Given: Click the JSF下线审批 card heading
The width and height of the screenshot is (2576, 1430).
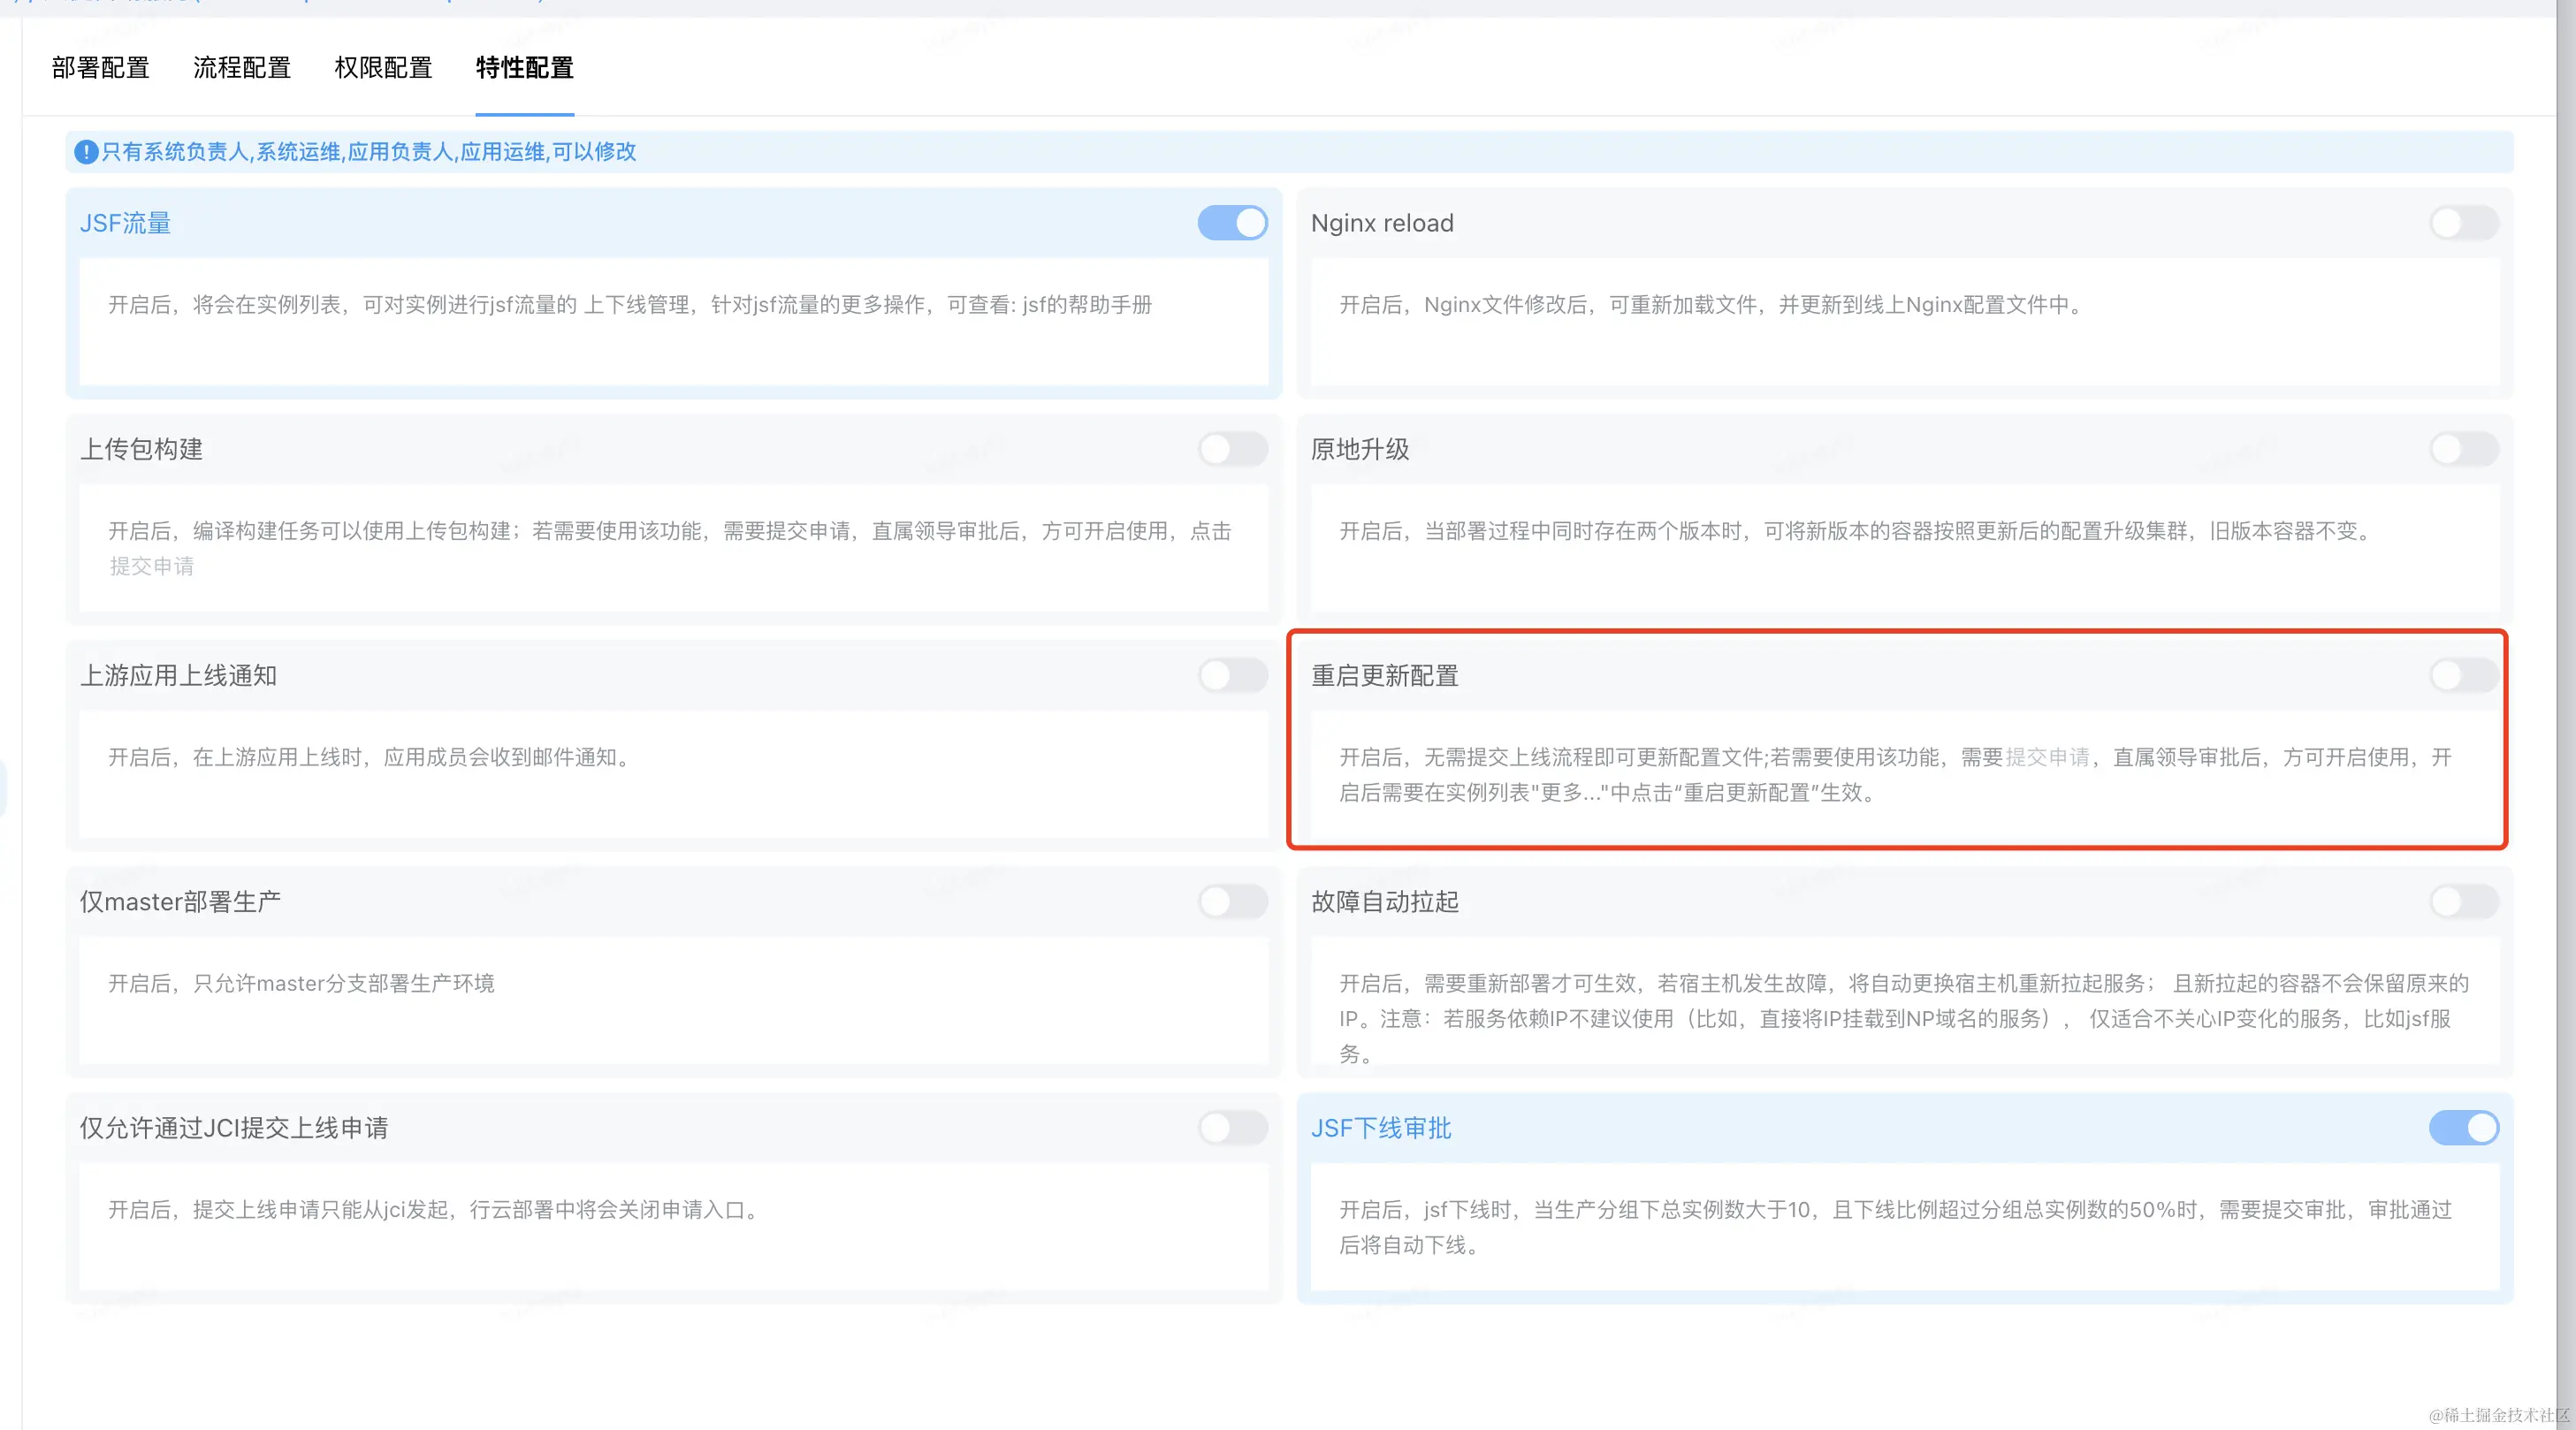Looking at the screenshot, I should tap(1380, 1128).
